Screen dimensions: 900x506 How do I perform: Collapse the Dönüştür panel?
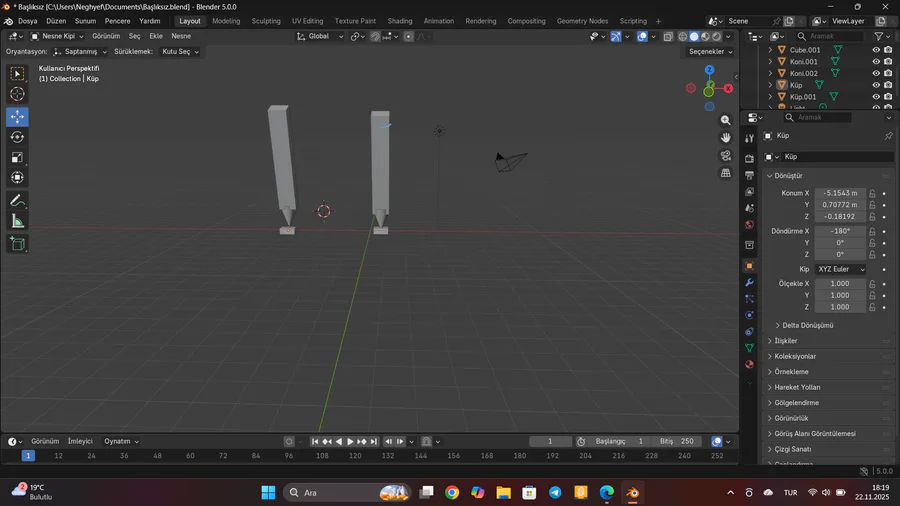(x=786, y=176)
